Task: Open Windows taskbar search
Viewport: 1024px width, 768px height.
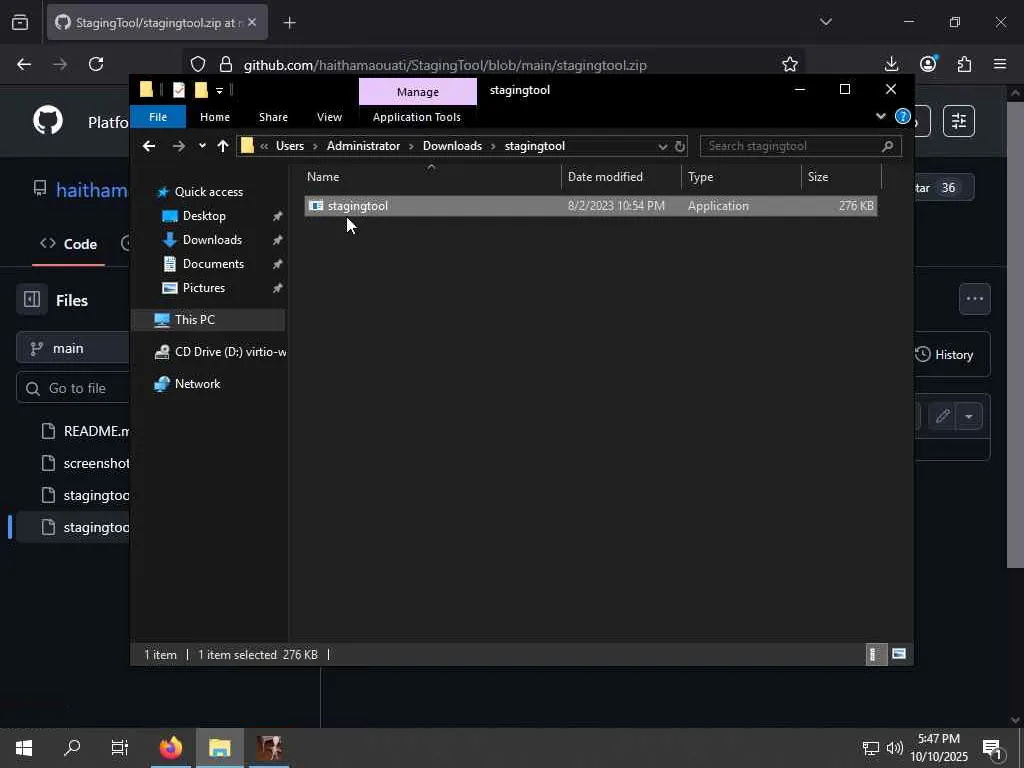Action: tap(72, 748)
